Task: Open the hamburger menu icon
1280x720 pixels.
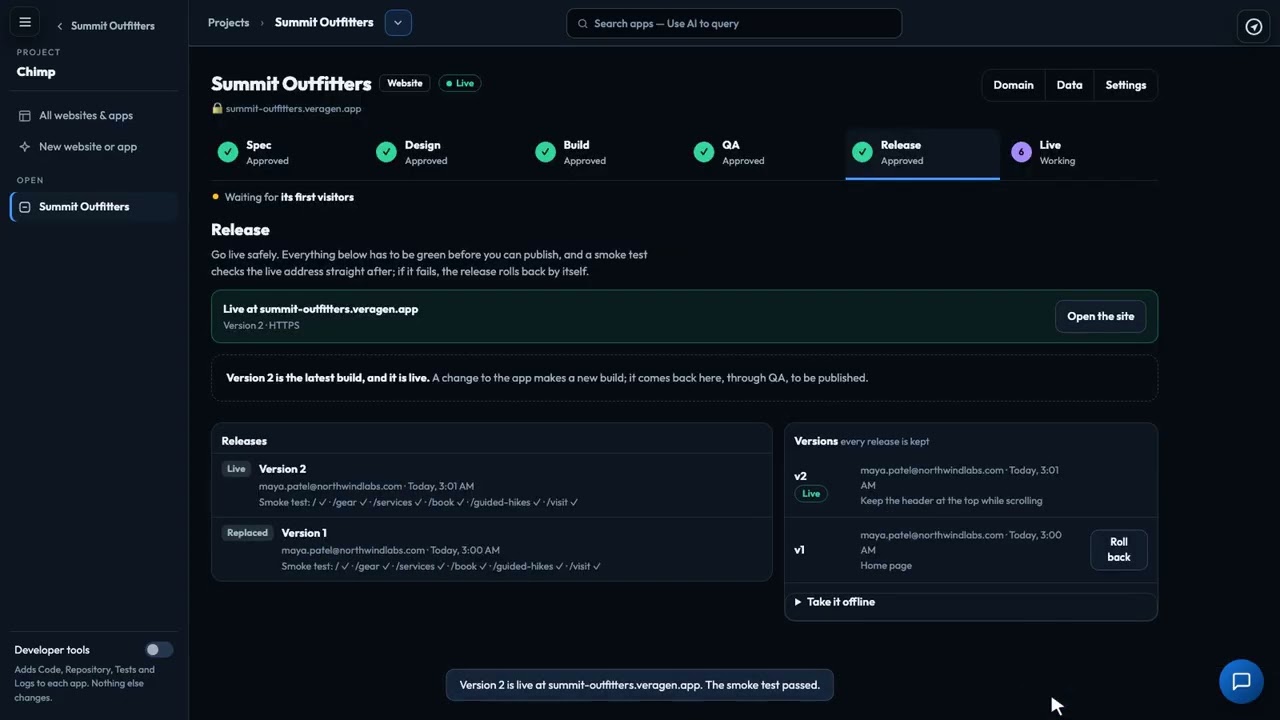Action: click(25, 23)
